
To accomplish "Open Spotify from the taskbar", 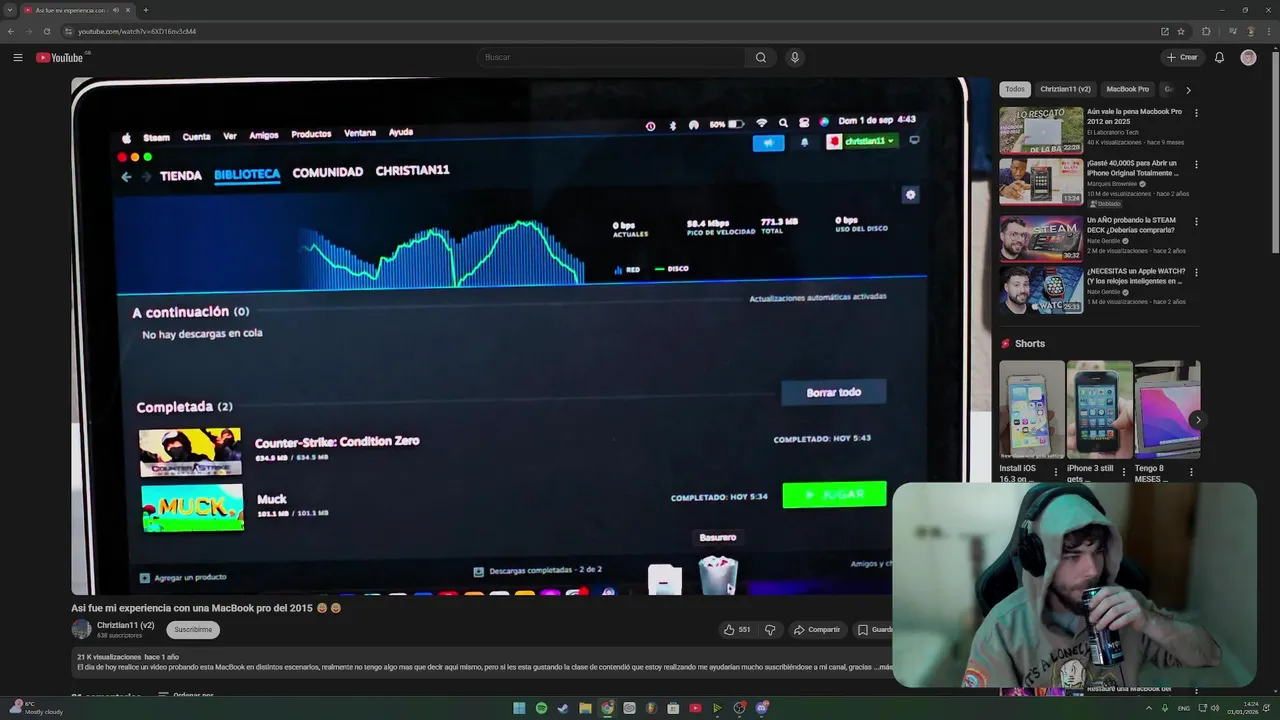I will point(541,708).
